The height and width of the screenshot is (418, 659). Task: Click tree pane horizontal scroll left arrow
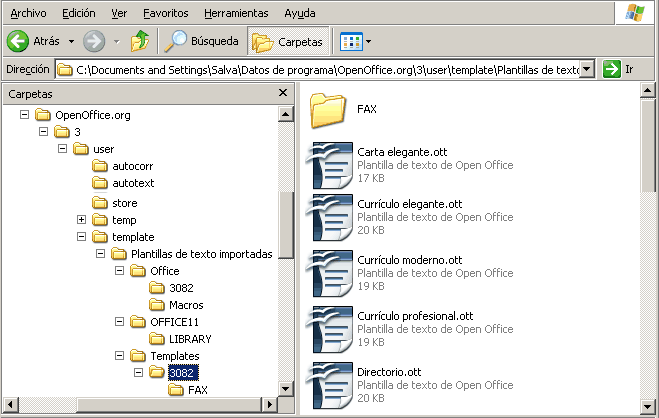point(10,405)
